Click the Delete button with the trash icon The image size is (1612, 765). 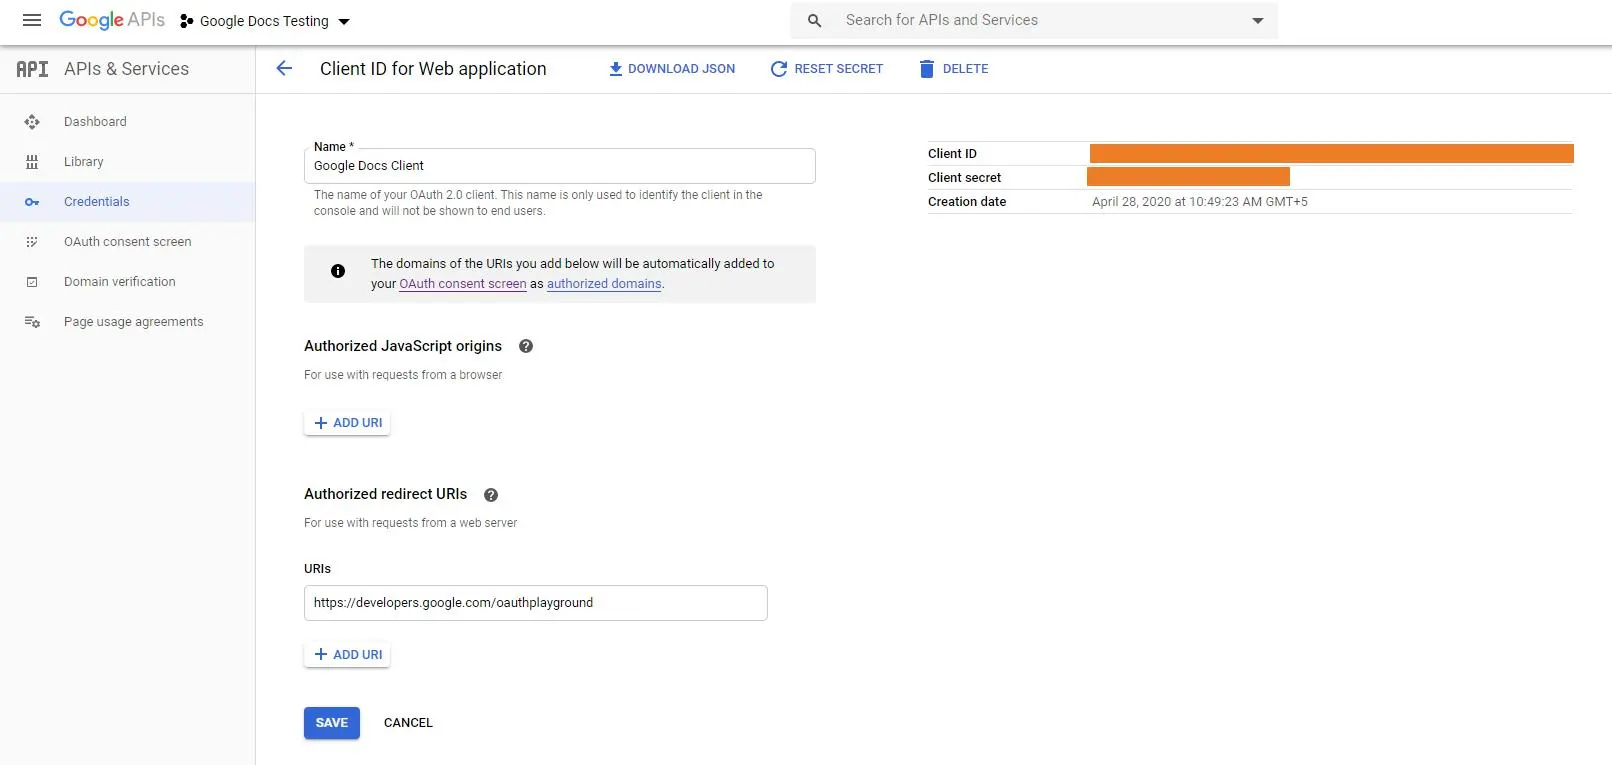(954, 69)
